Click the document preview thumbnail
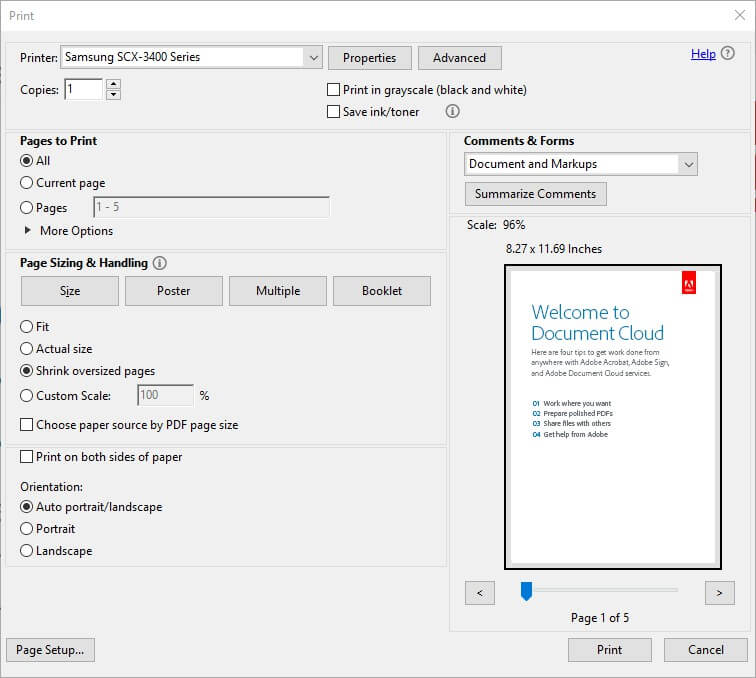 (x=613, y=417)
